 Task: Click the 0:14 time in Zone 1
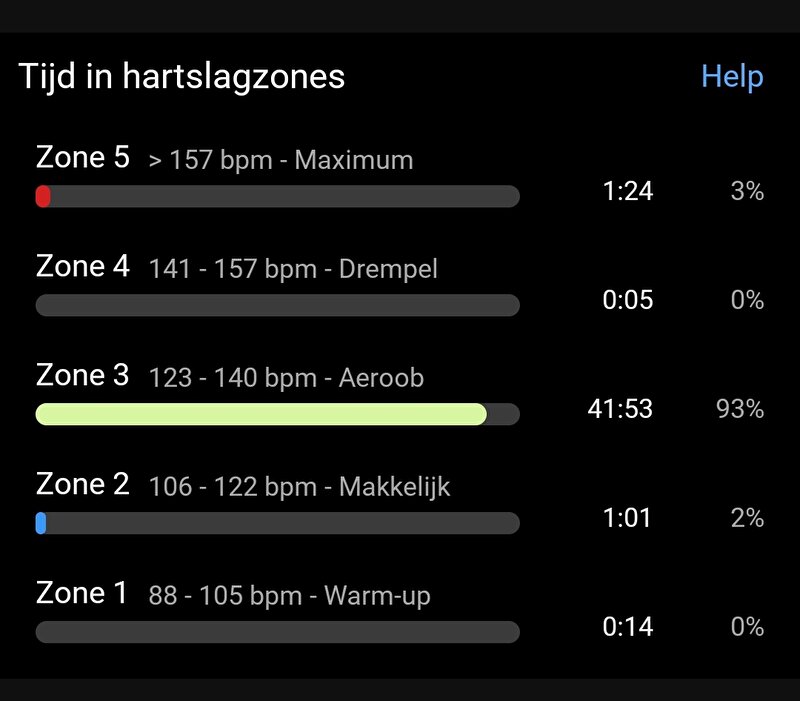click(628, 627)
